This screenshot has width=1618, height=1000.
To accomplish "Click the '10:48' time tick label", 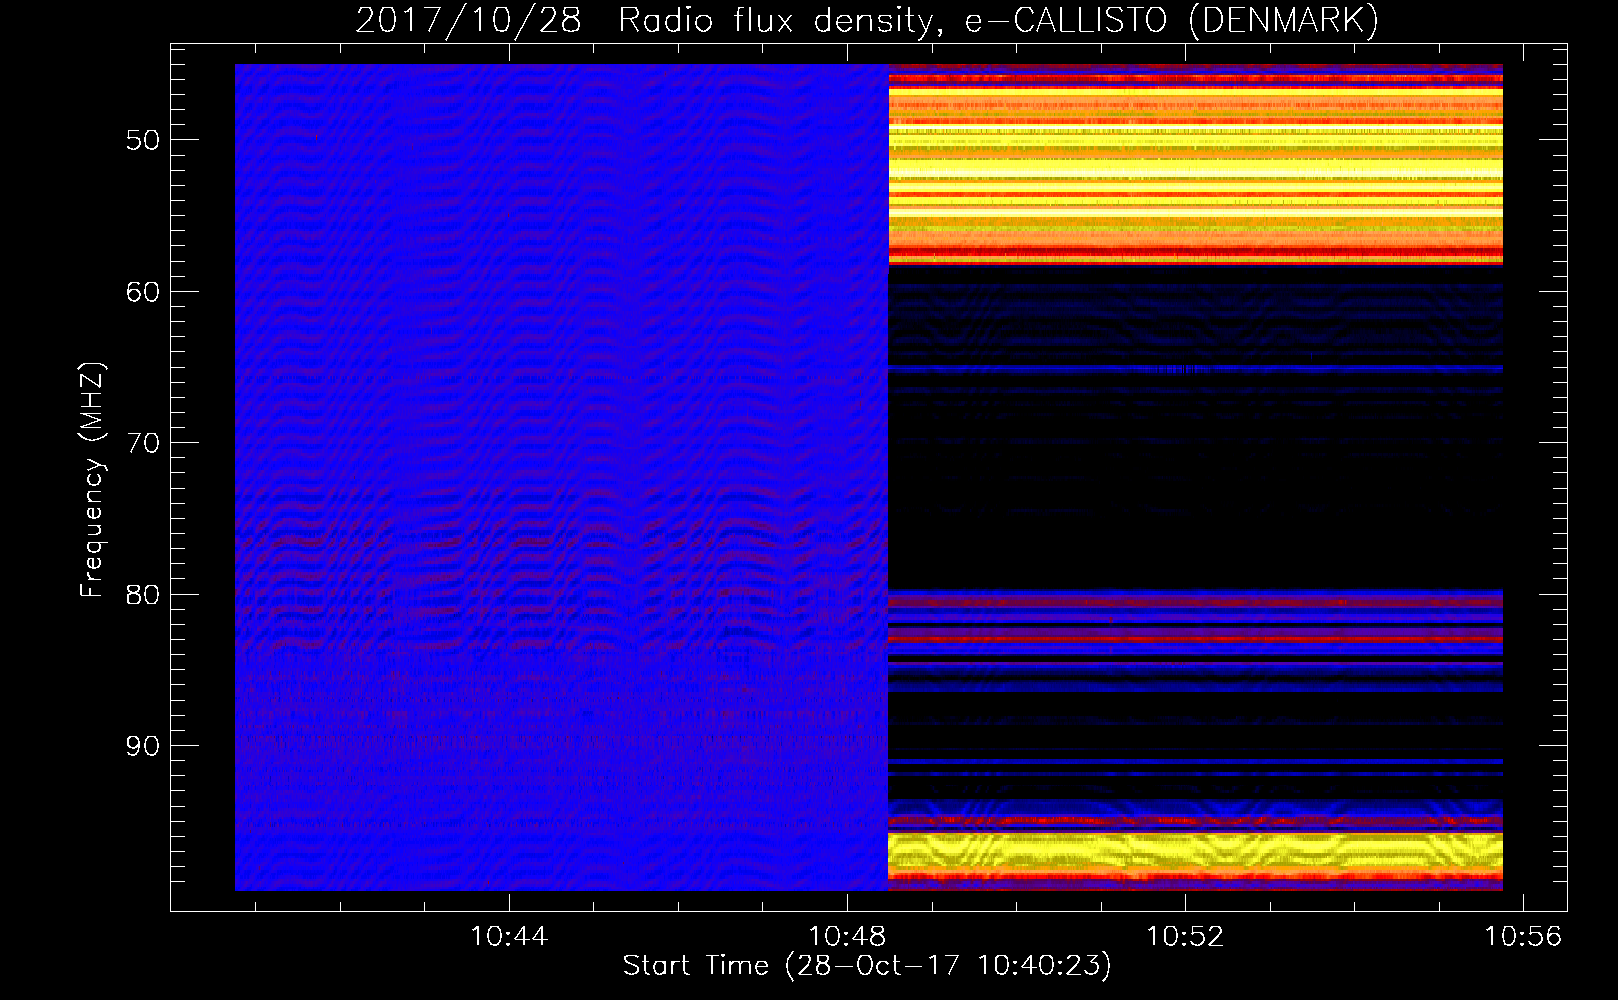I will coord(847,936).
